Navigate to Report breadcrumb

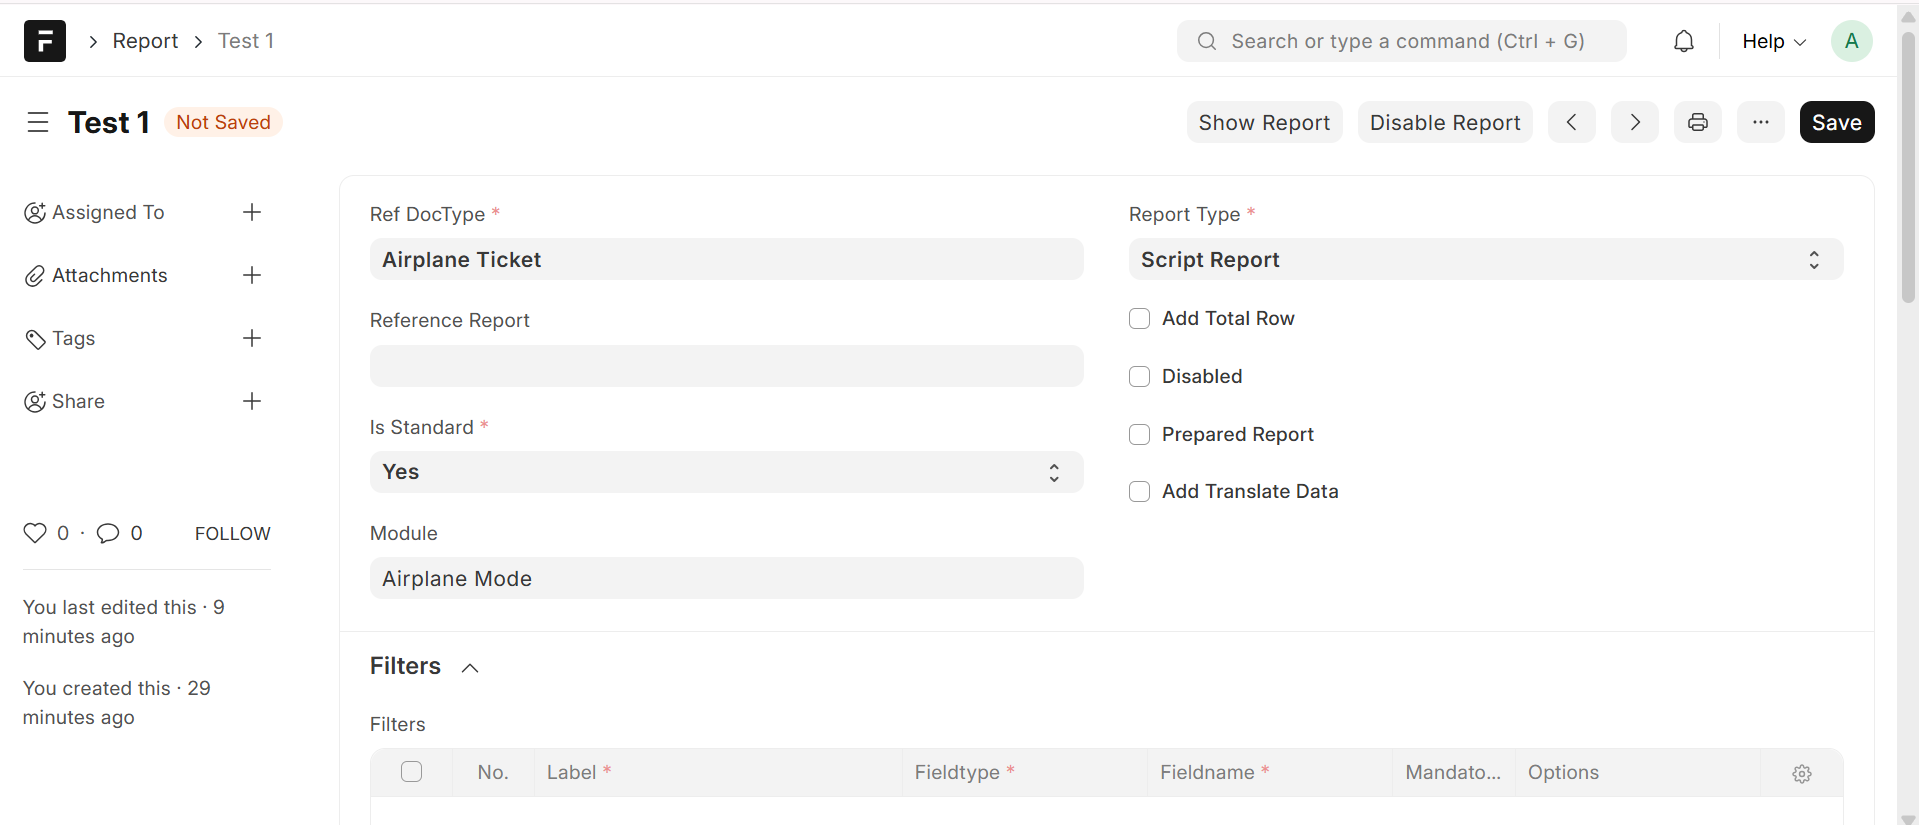tap(145, 41)
